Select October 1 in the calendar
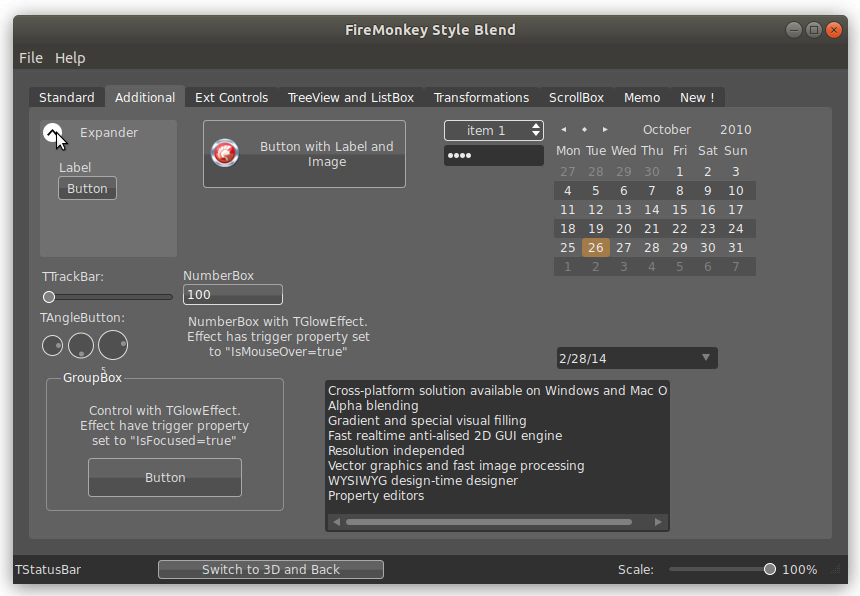The height and width of the screenshot is (596, 860). (x=680, y=172)
